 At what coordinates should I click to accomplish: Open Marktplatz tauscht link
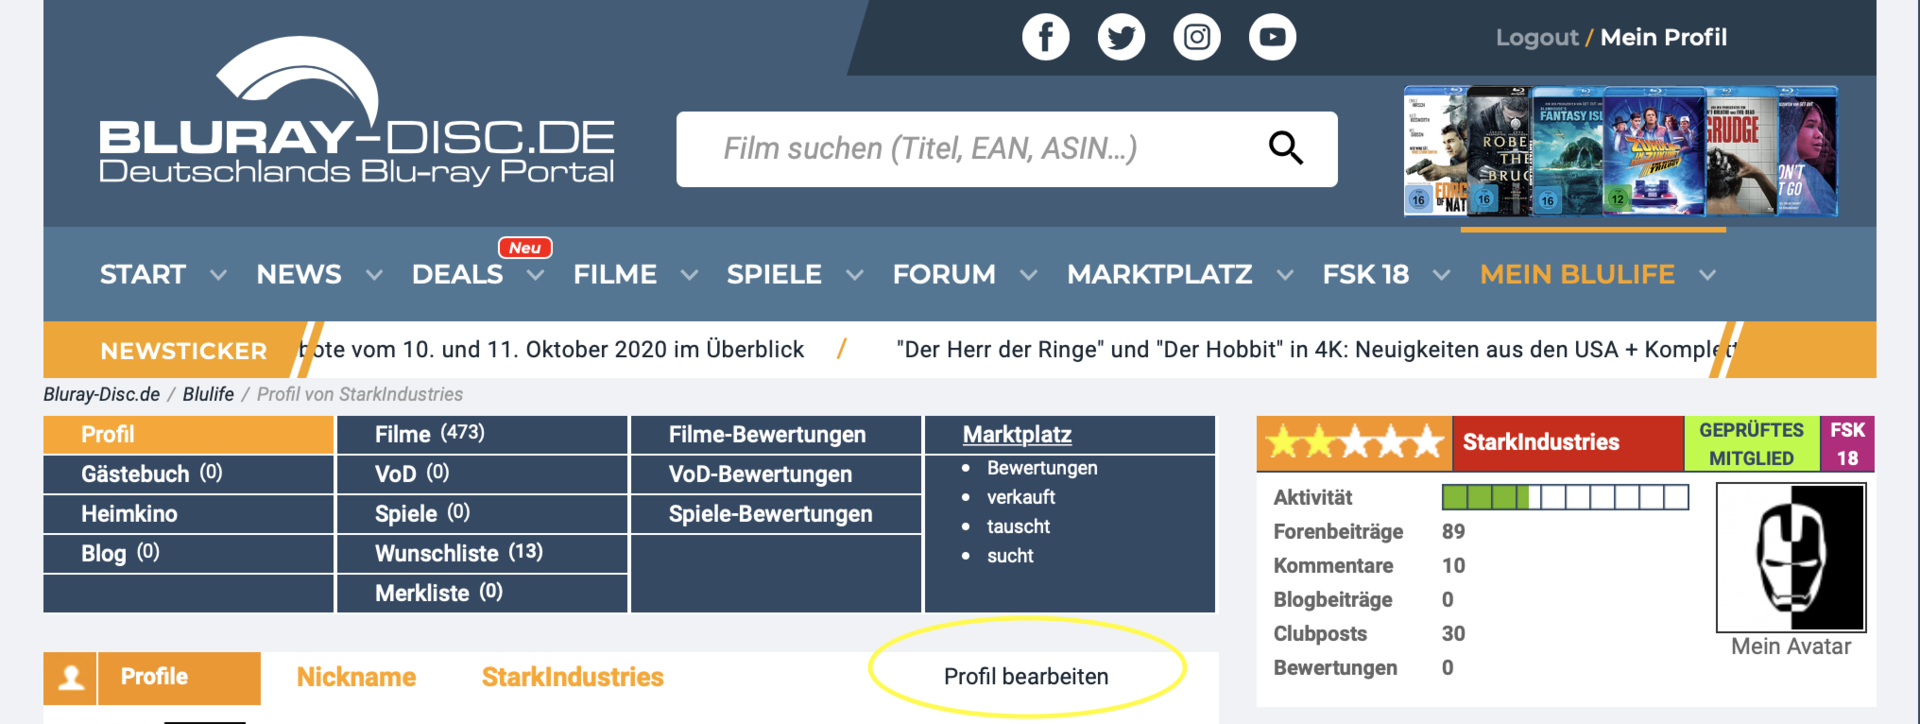[1018, 526]
